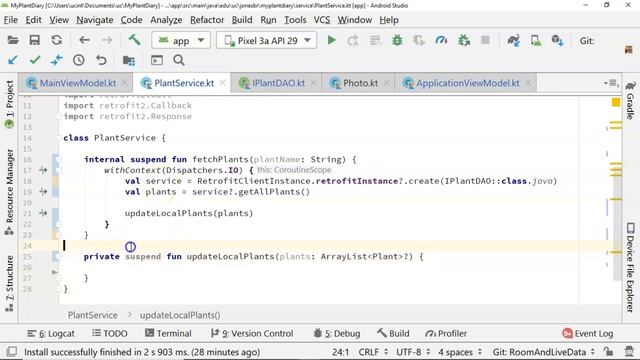Open the Device File Explorer panel
Image resolution: width=640 pixels, height=360 pixels.
pos(631,268)
